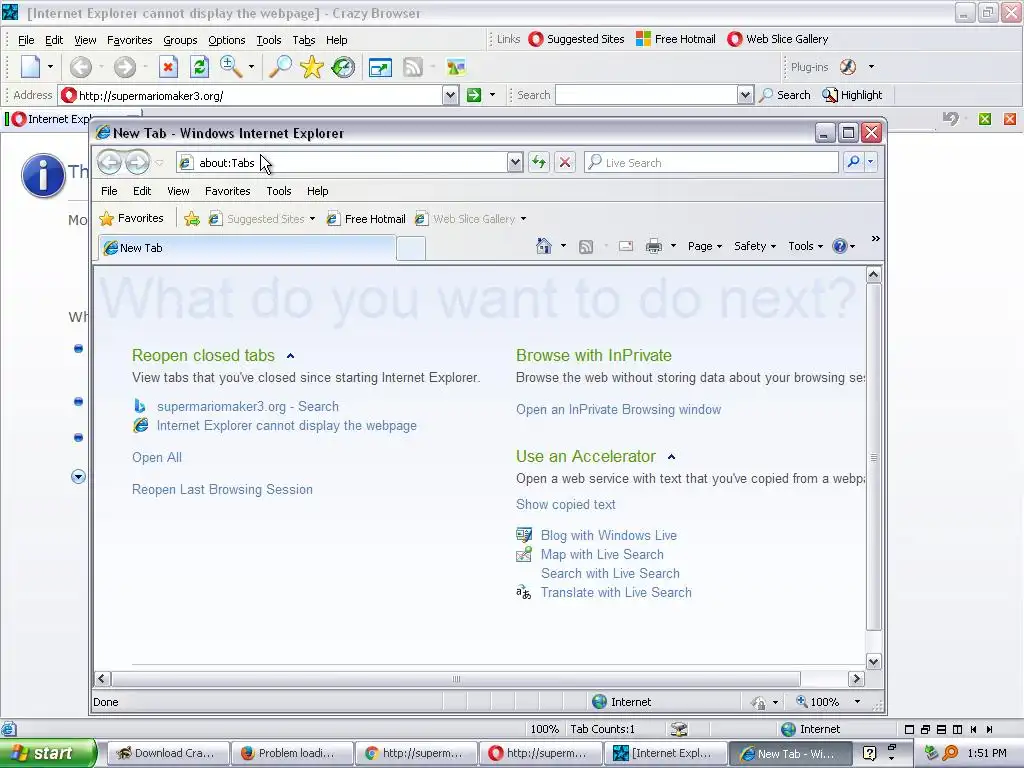Screen dimensions: 1024x768
Task: Click the IE Live Search magnifier button
Action: coord(853,162)
